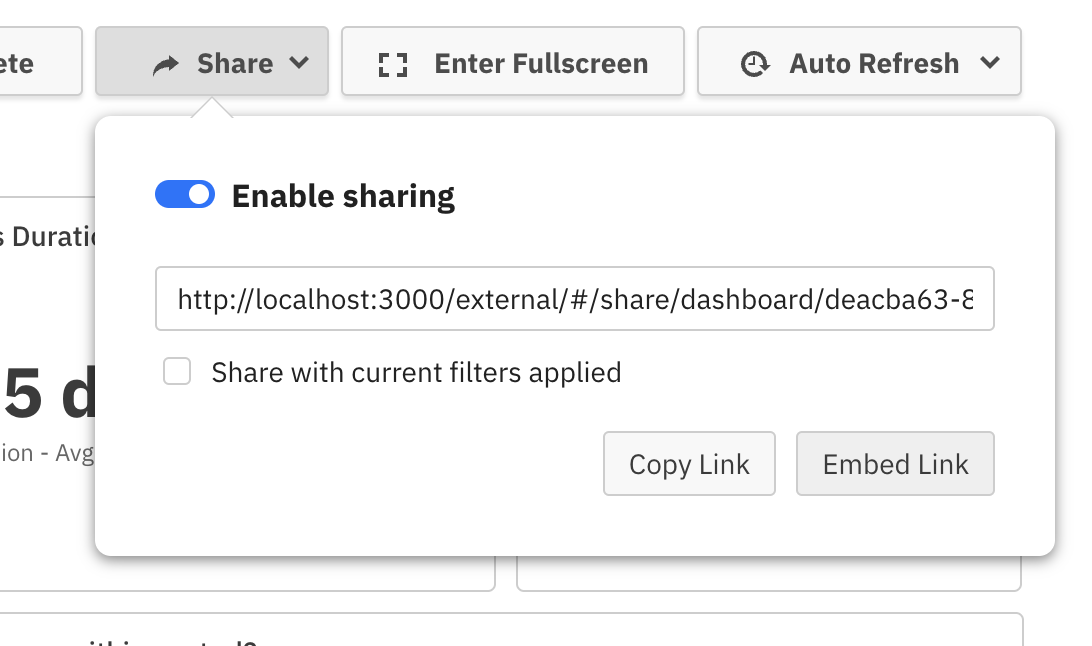Click the Embed Link button
Image resolution: width=1092 pixels, height=646 pixels.
click(895, 464)
